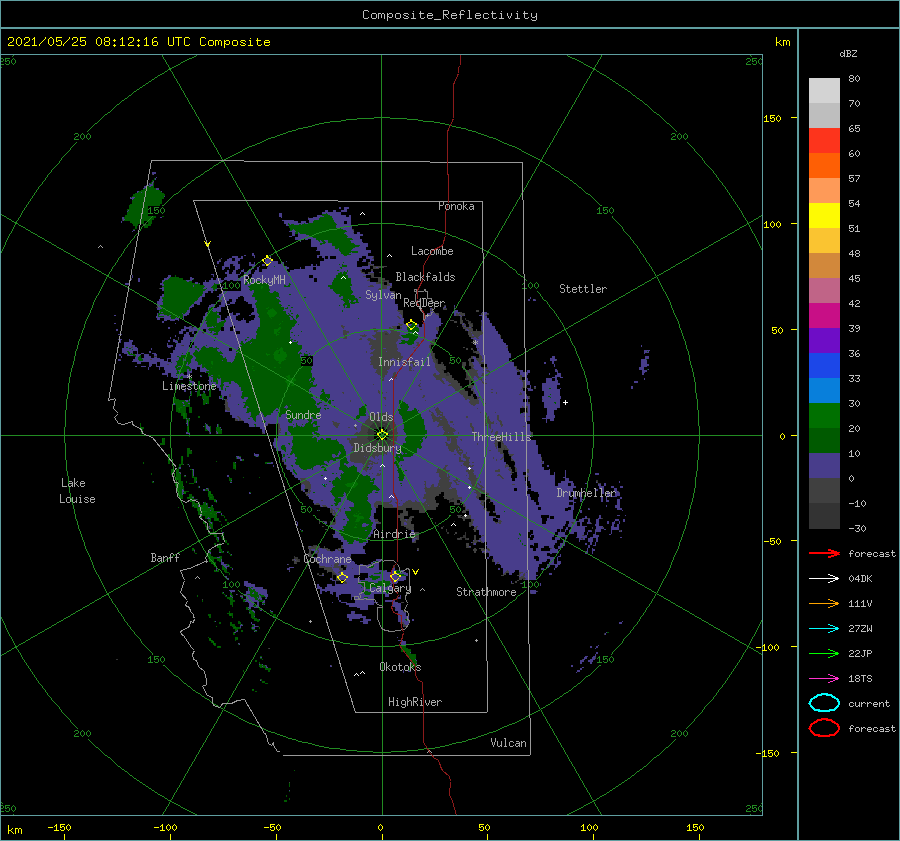Click the 18TS legend label

pos(860,679)
